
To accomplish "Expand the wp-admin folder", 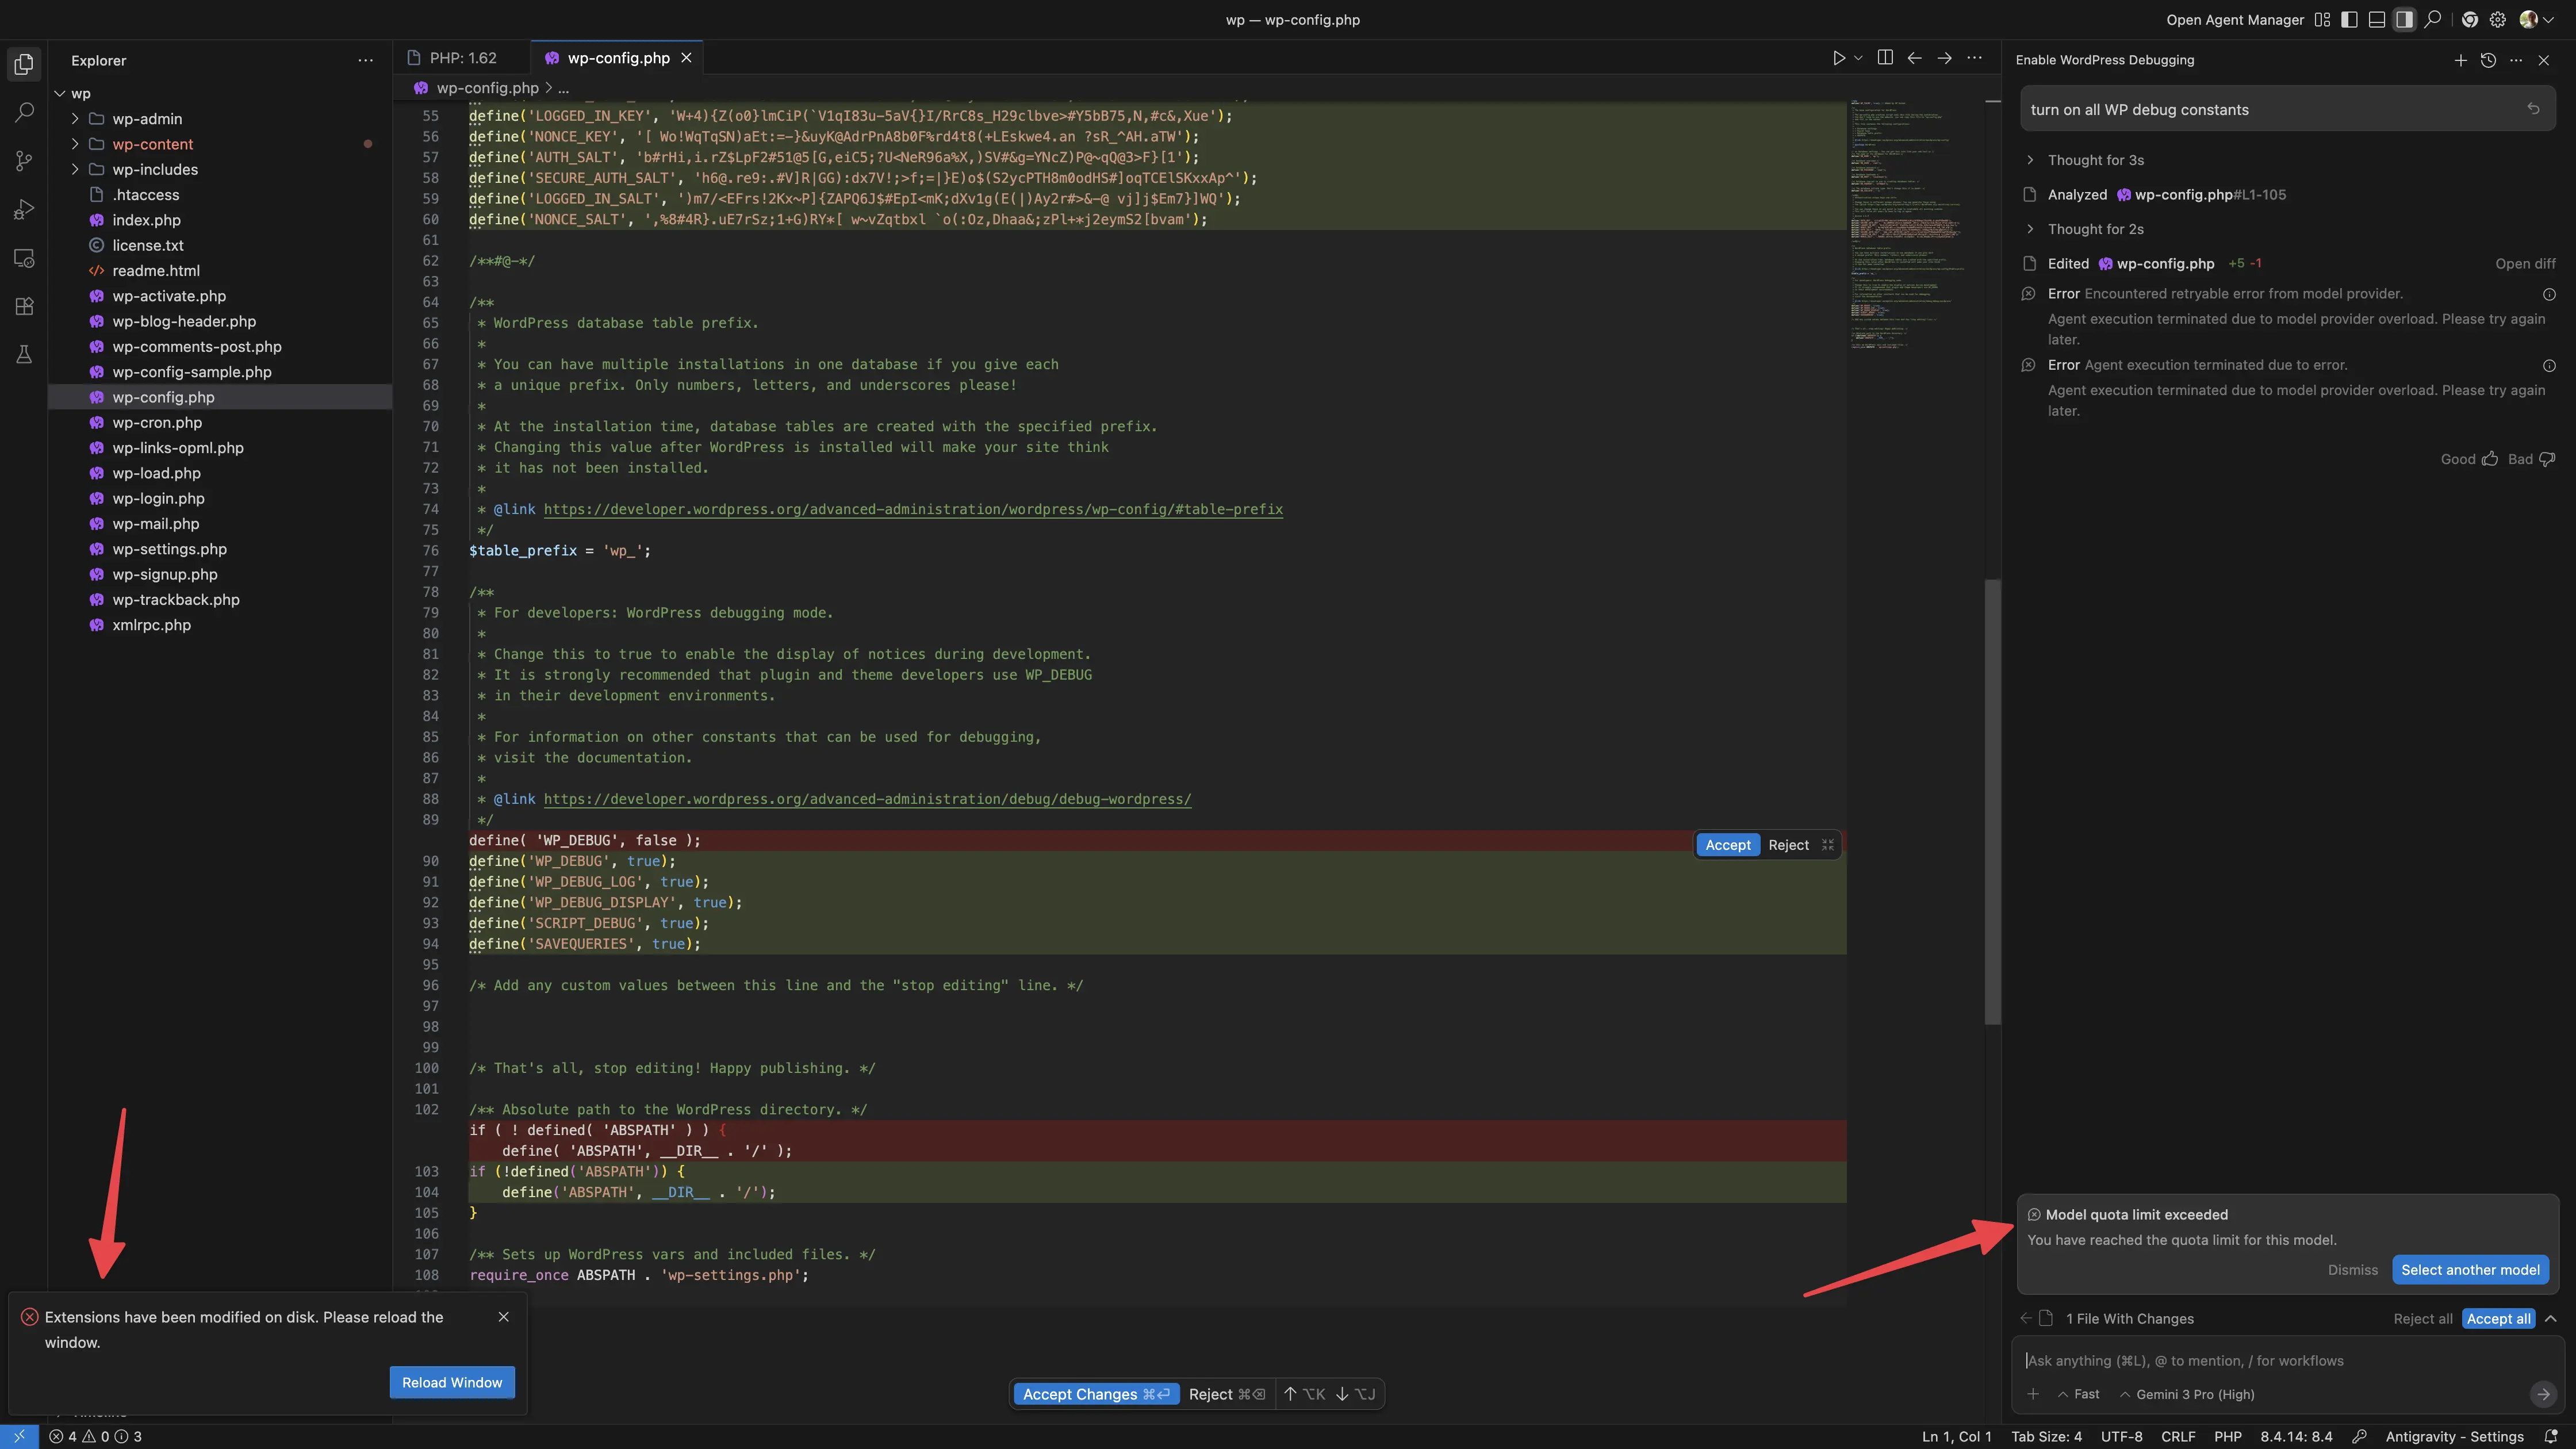I will coord(146,119).
